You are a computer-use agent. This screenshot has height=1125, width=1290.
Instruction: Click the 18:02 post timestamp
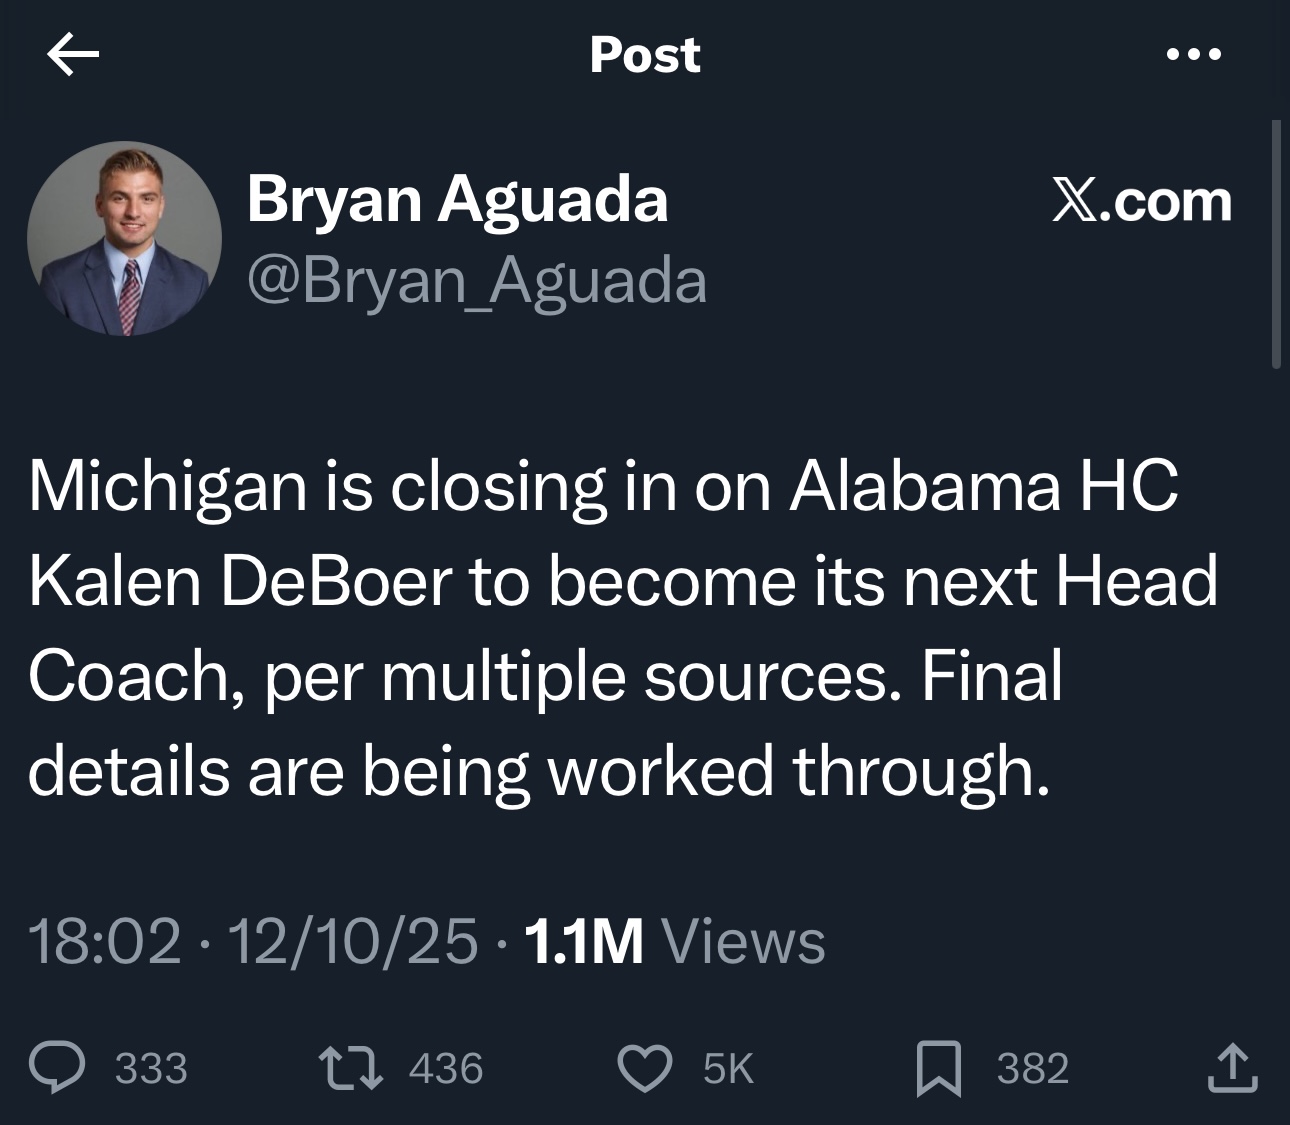pos(105,942)
